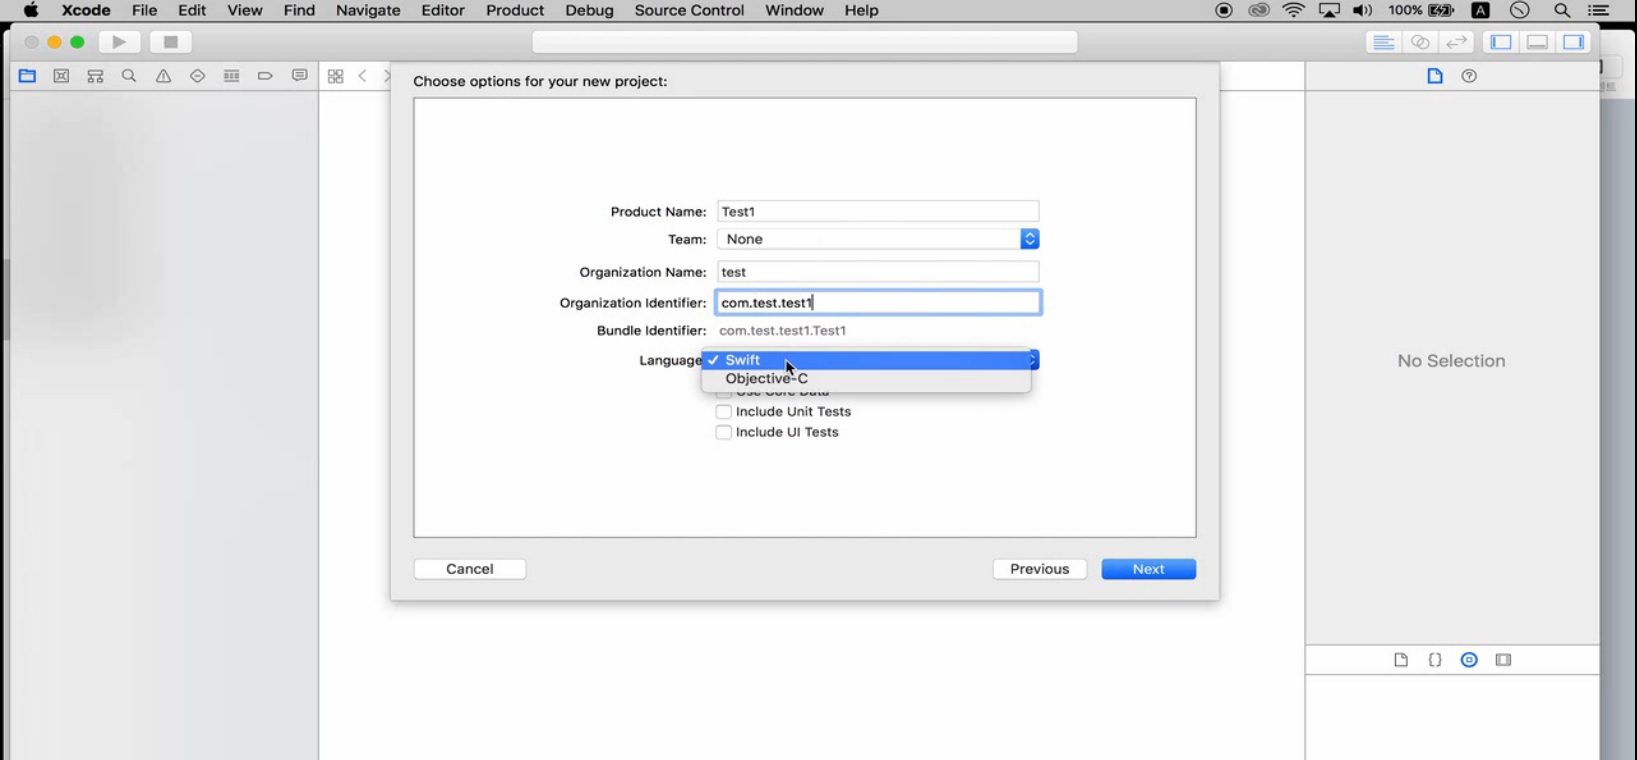Open Spotlight search in menu bar
Image resolution: width=1637 pixels, height=760 pixels.
pyautogui.click(x=1562, y=10)
